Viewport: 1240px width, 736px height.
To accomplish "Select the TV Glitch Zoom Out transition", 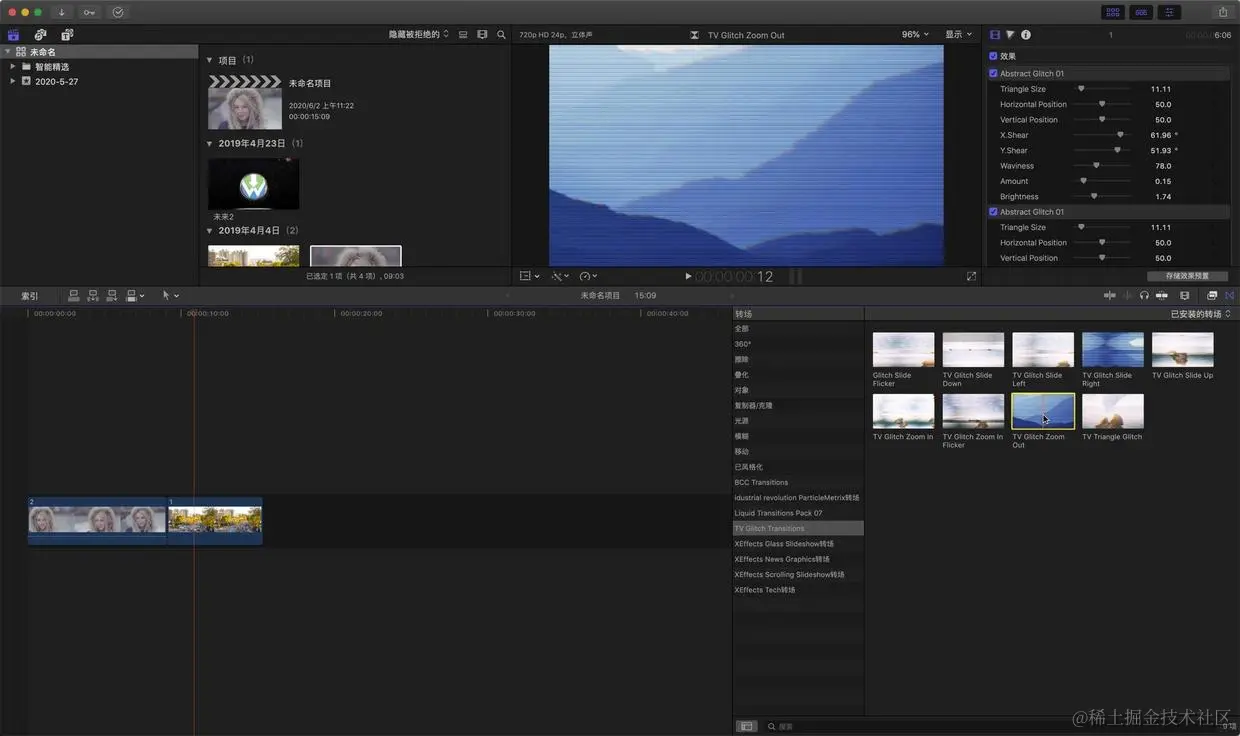I will [x=1043, y=411].
